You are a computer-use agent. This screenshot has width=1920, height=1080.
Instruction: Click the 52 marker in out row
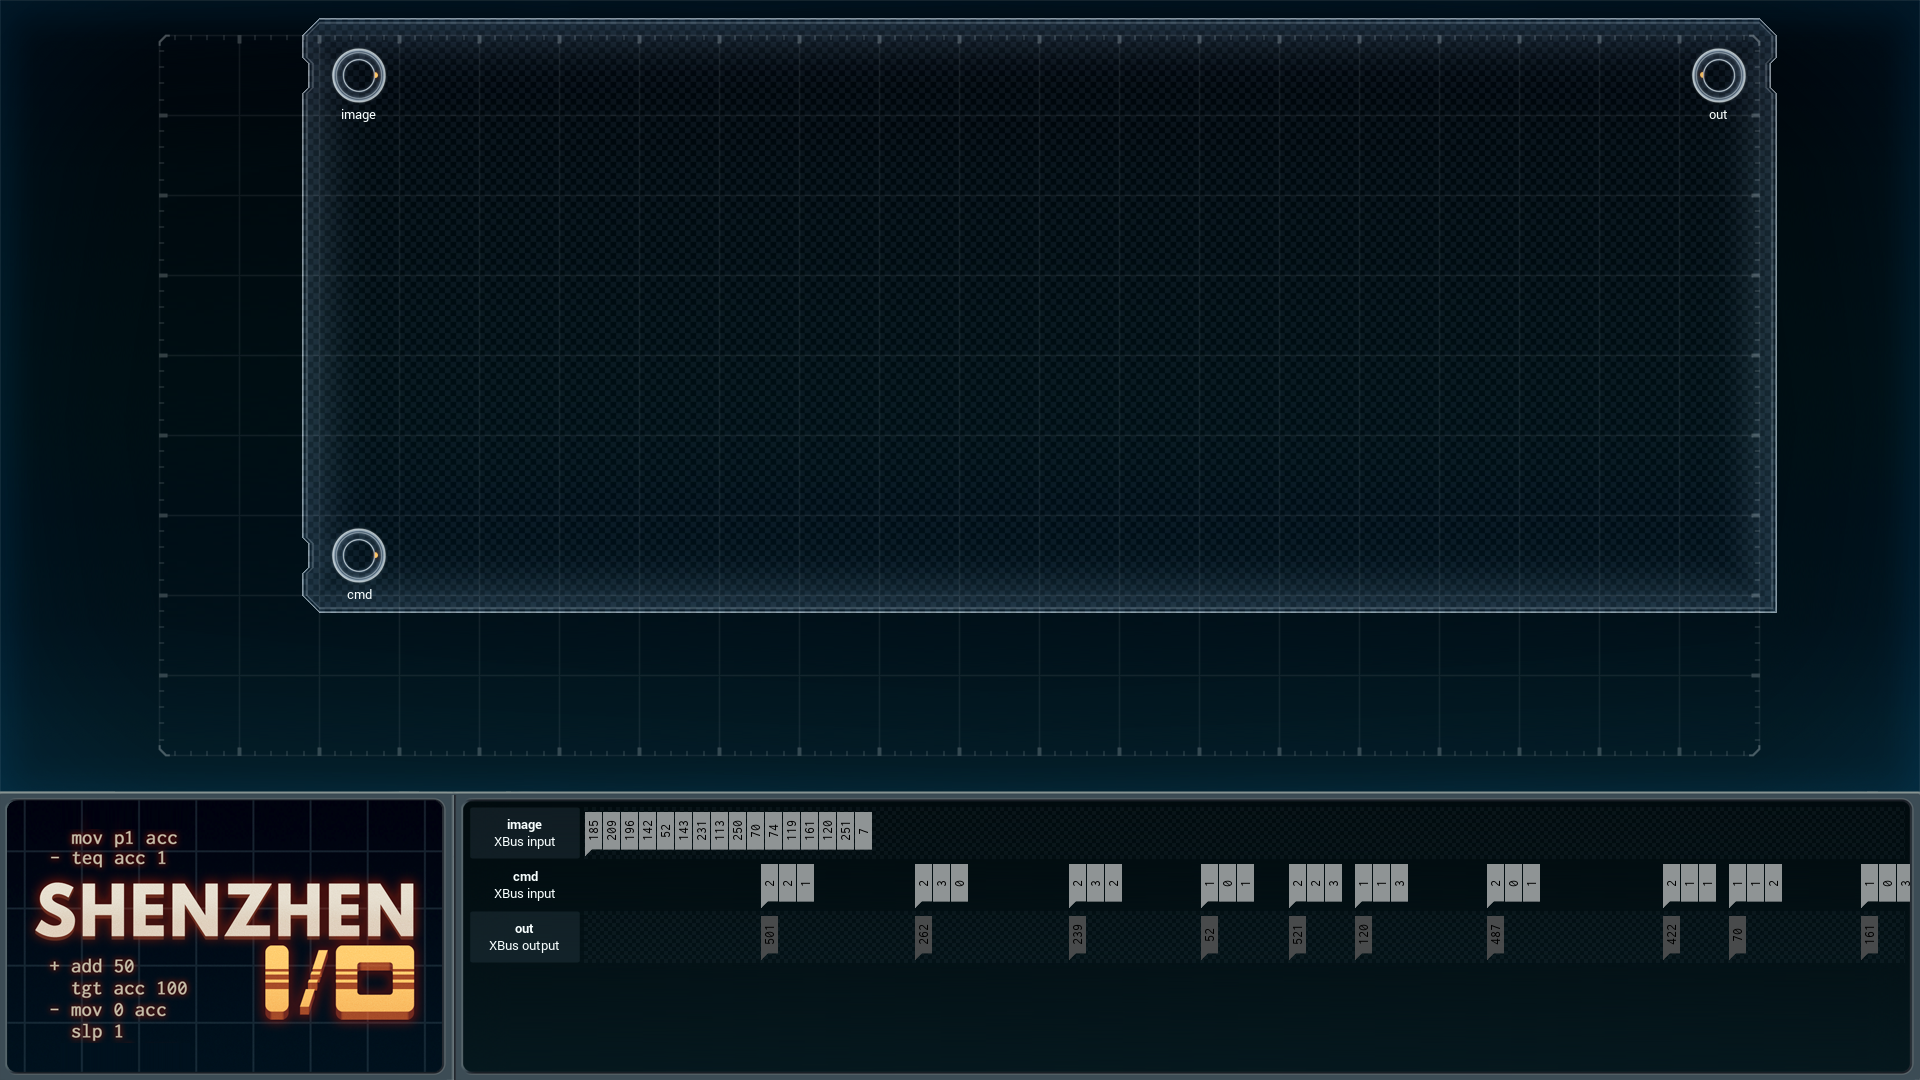[1209, 936]
